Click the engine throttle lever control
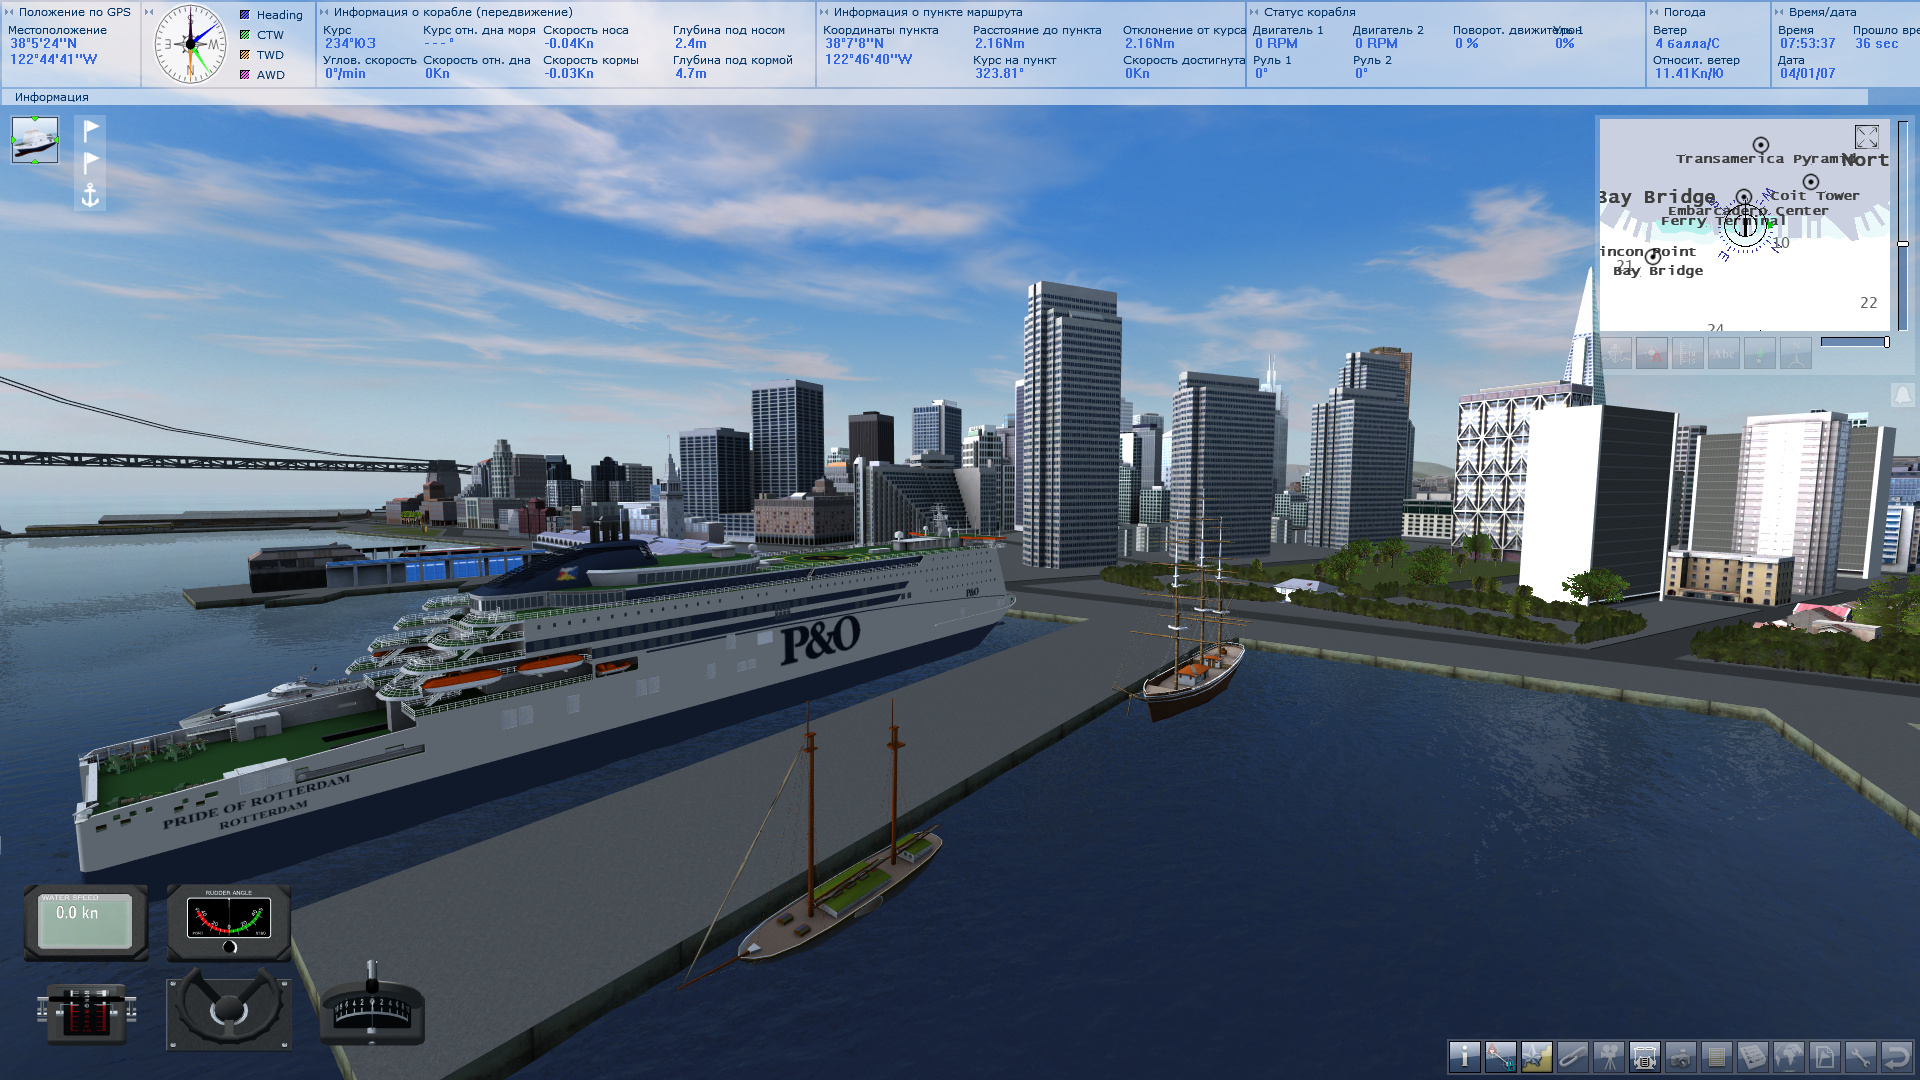 86,1012
